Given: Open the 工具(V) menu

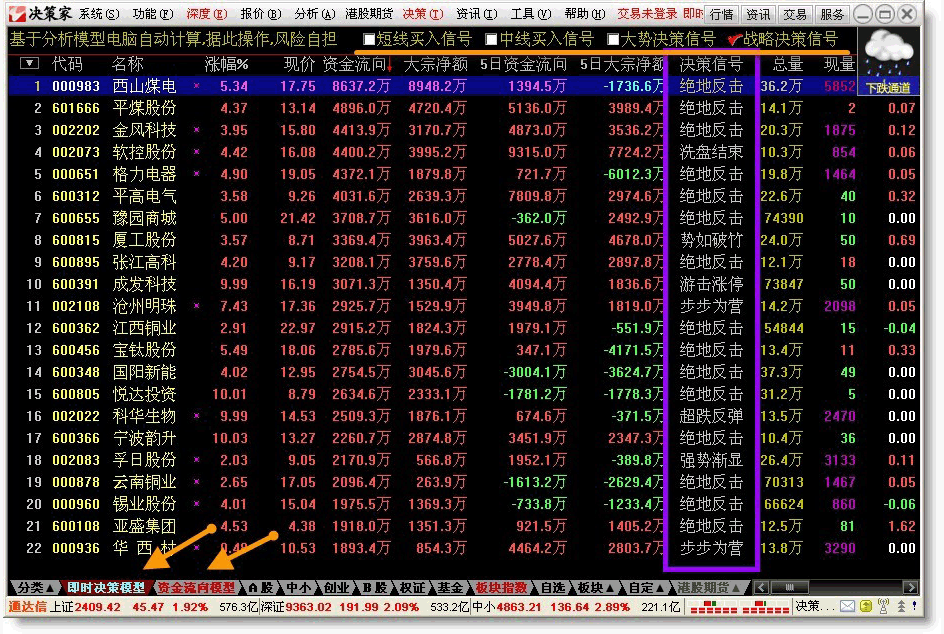Looking at the screenshot, I should [x=531, y=13].
